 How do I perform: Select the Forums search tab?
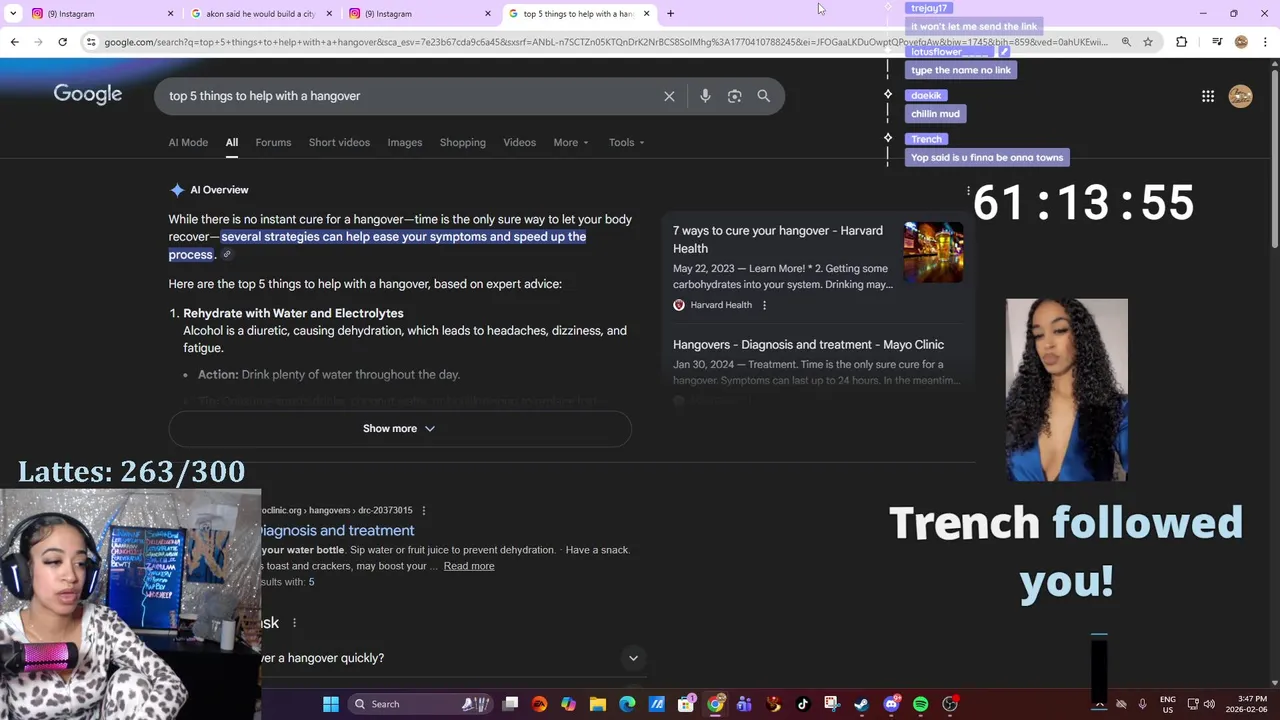coord(273,142)
